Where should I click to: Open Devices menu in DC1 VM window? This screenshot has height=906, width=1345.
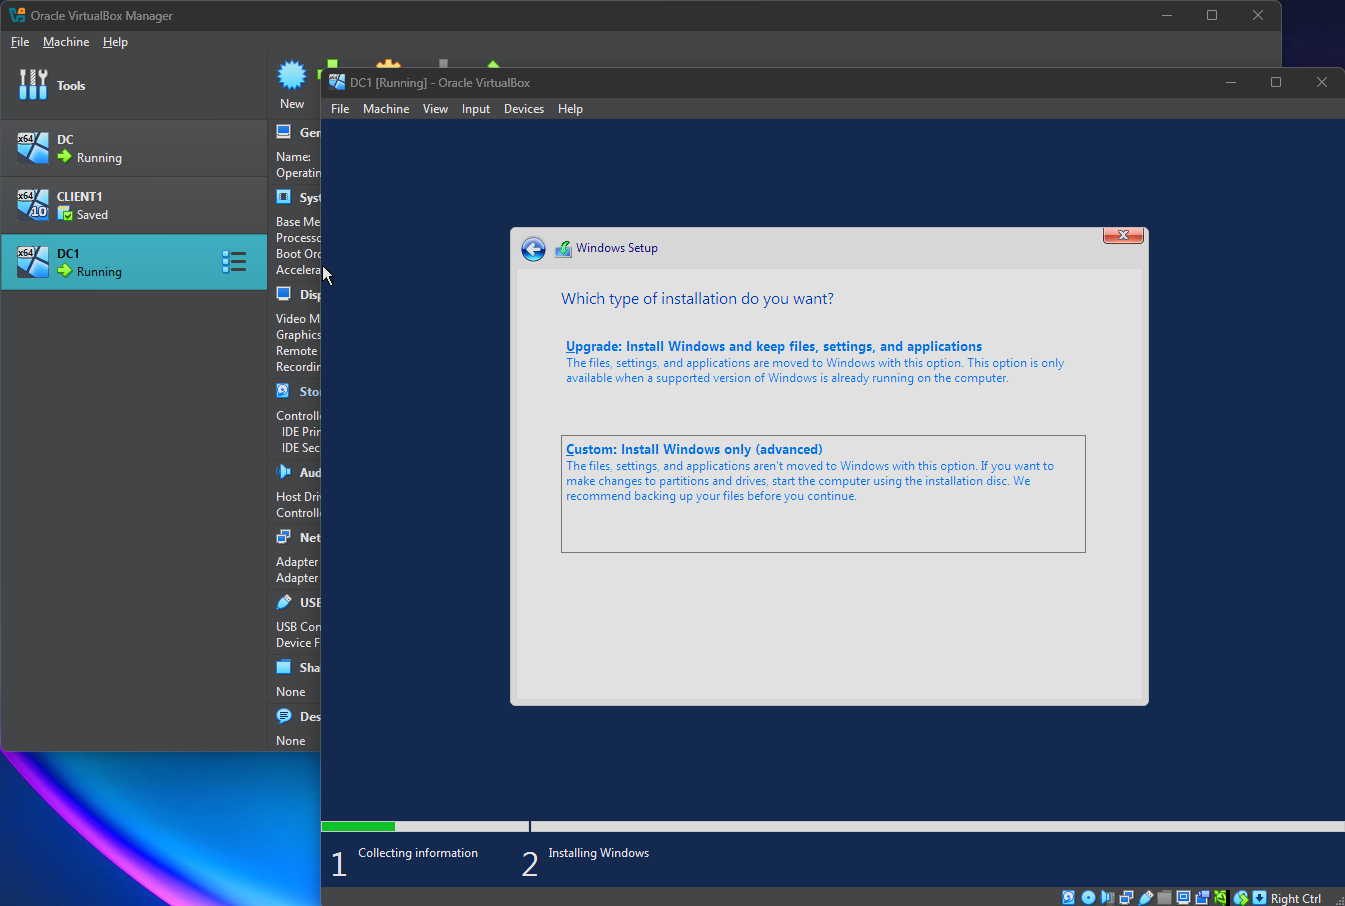pos(524,109)
